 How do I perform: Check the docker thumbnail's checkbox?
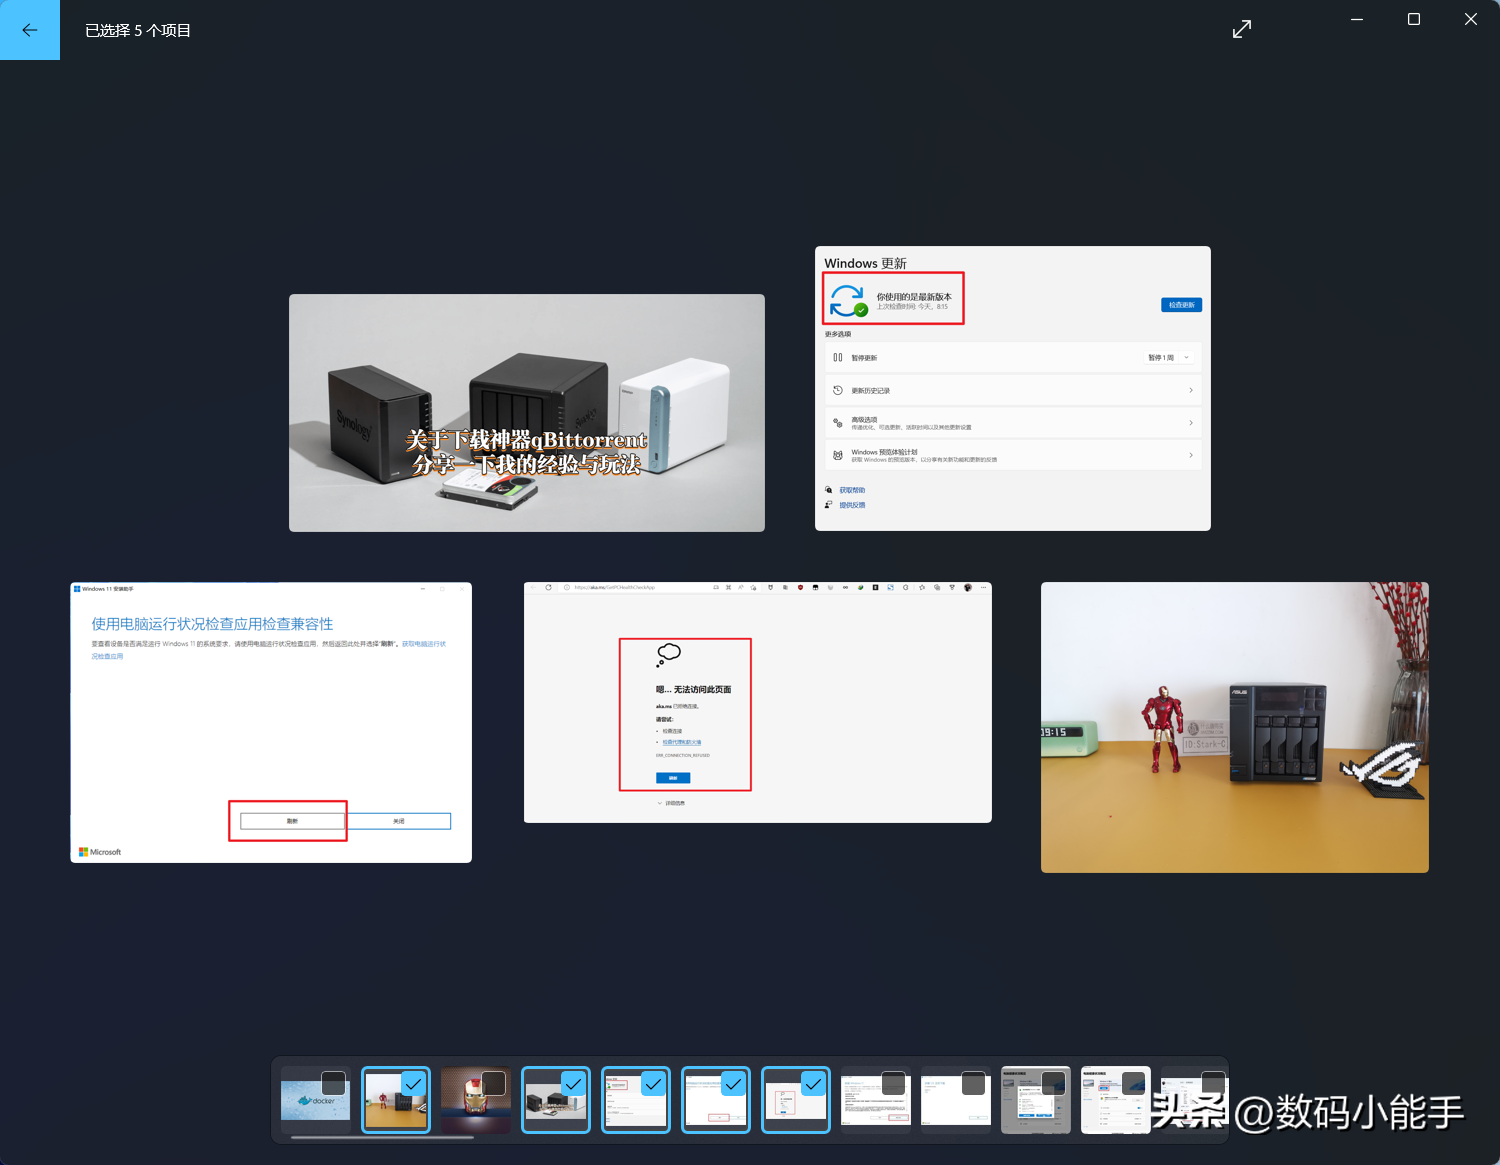tap(333, 1083)
